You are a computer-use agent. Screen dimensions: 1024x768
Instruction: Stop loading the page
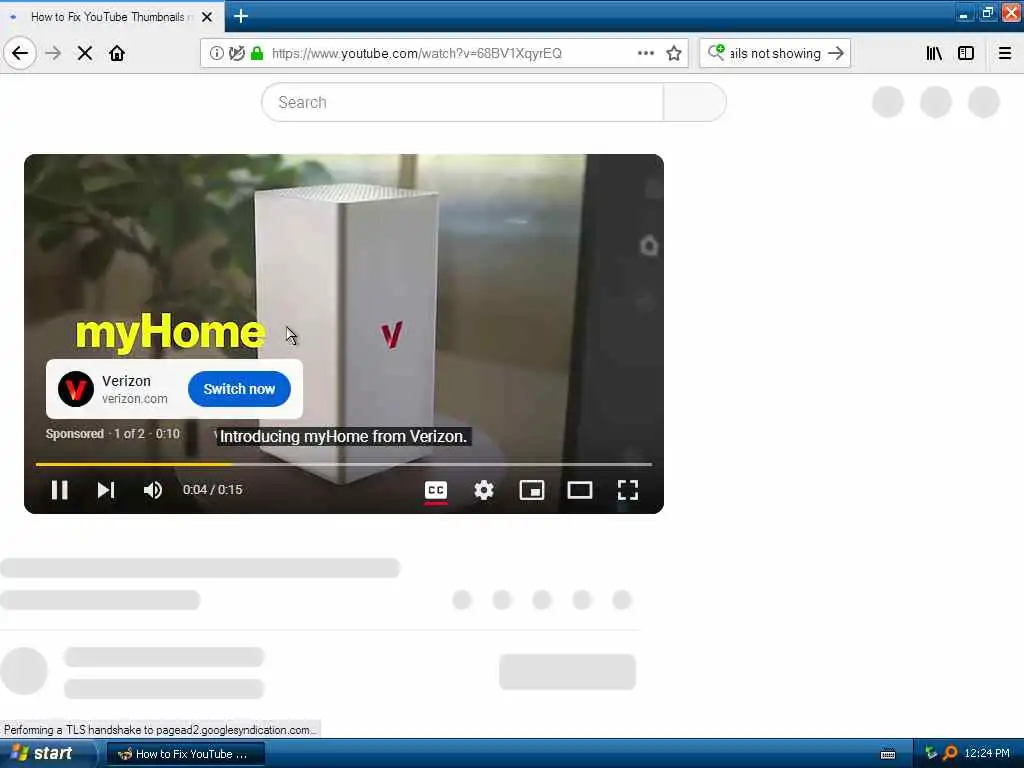click(x=85, y=53)
